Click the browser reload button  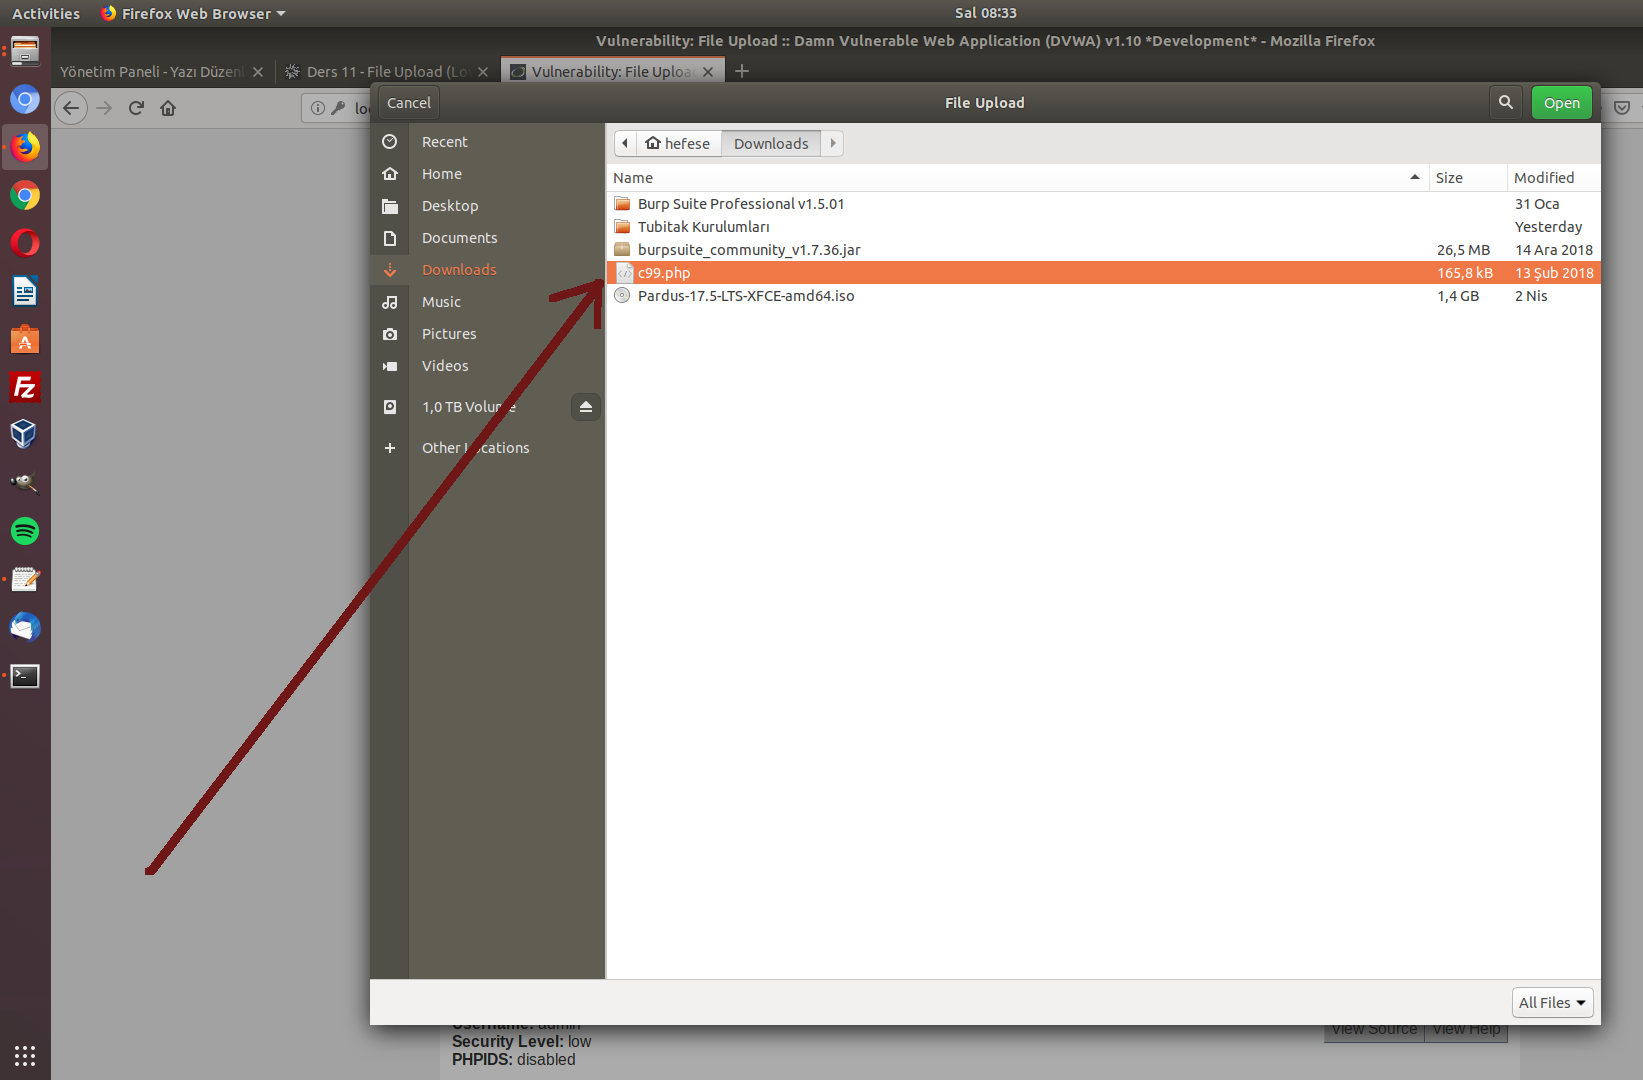[x=136, y=108]
